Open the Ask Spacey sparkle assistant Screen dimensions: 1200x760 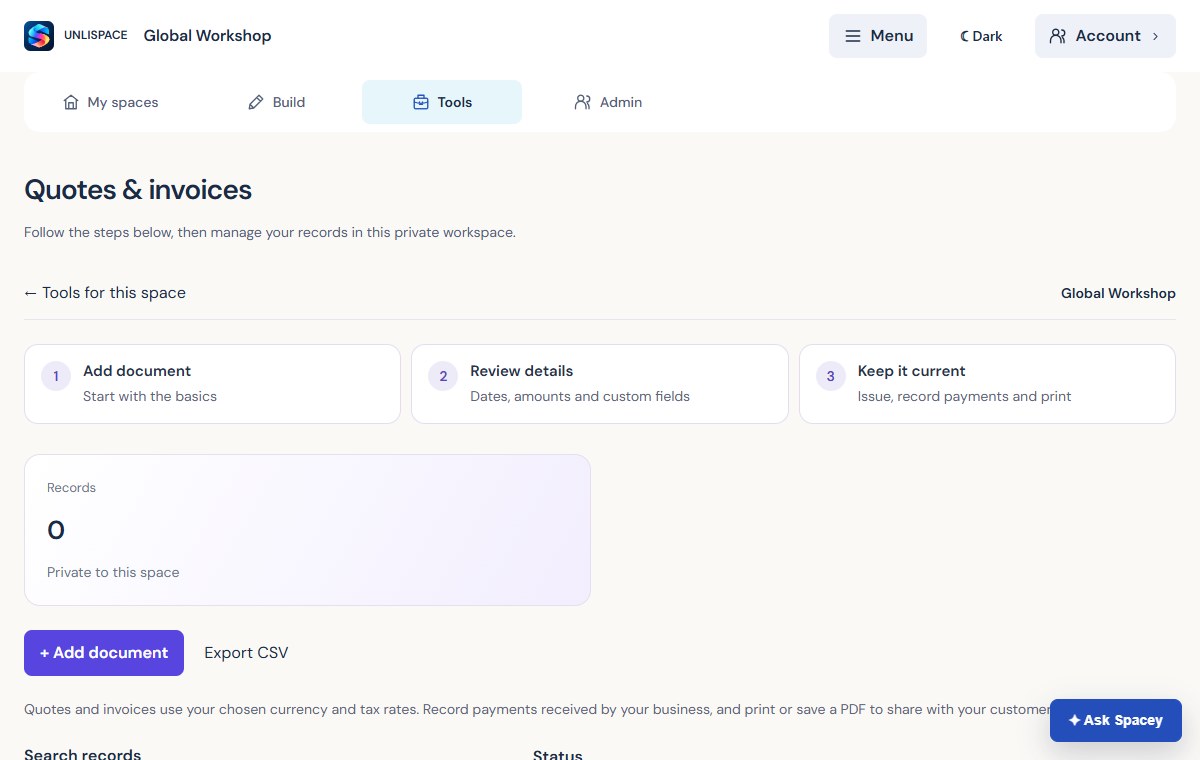click(x=1116, y=720)
